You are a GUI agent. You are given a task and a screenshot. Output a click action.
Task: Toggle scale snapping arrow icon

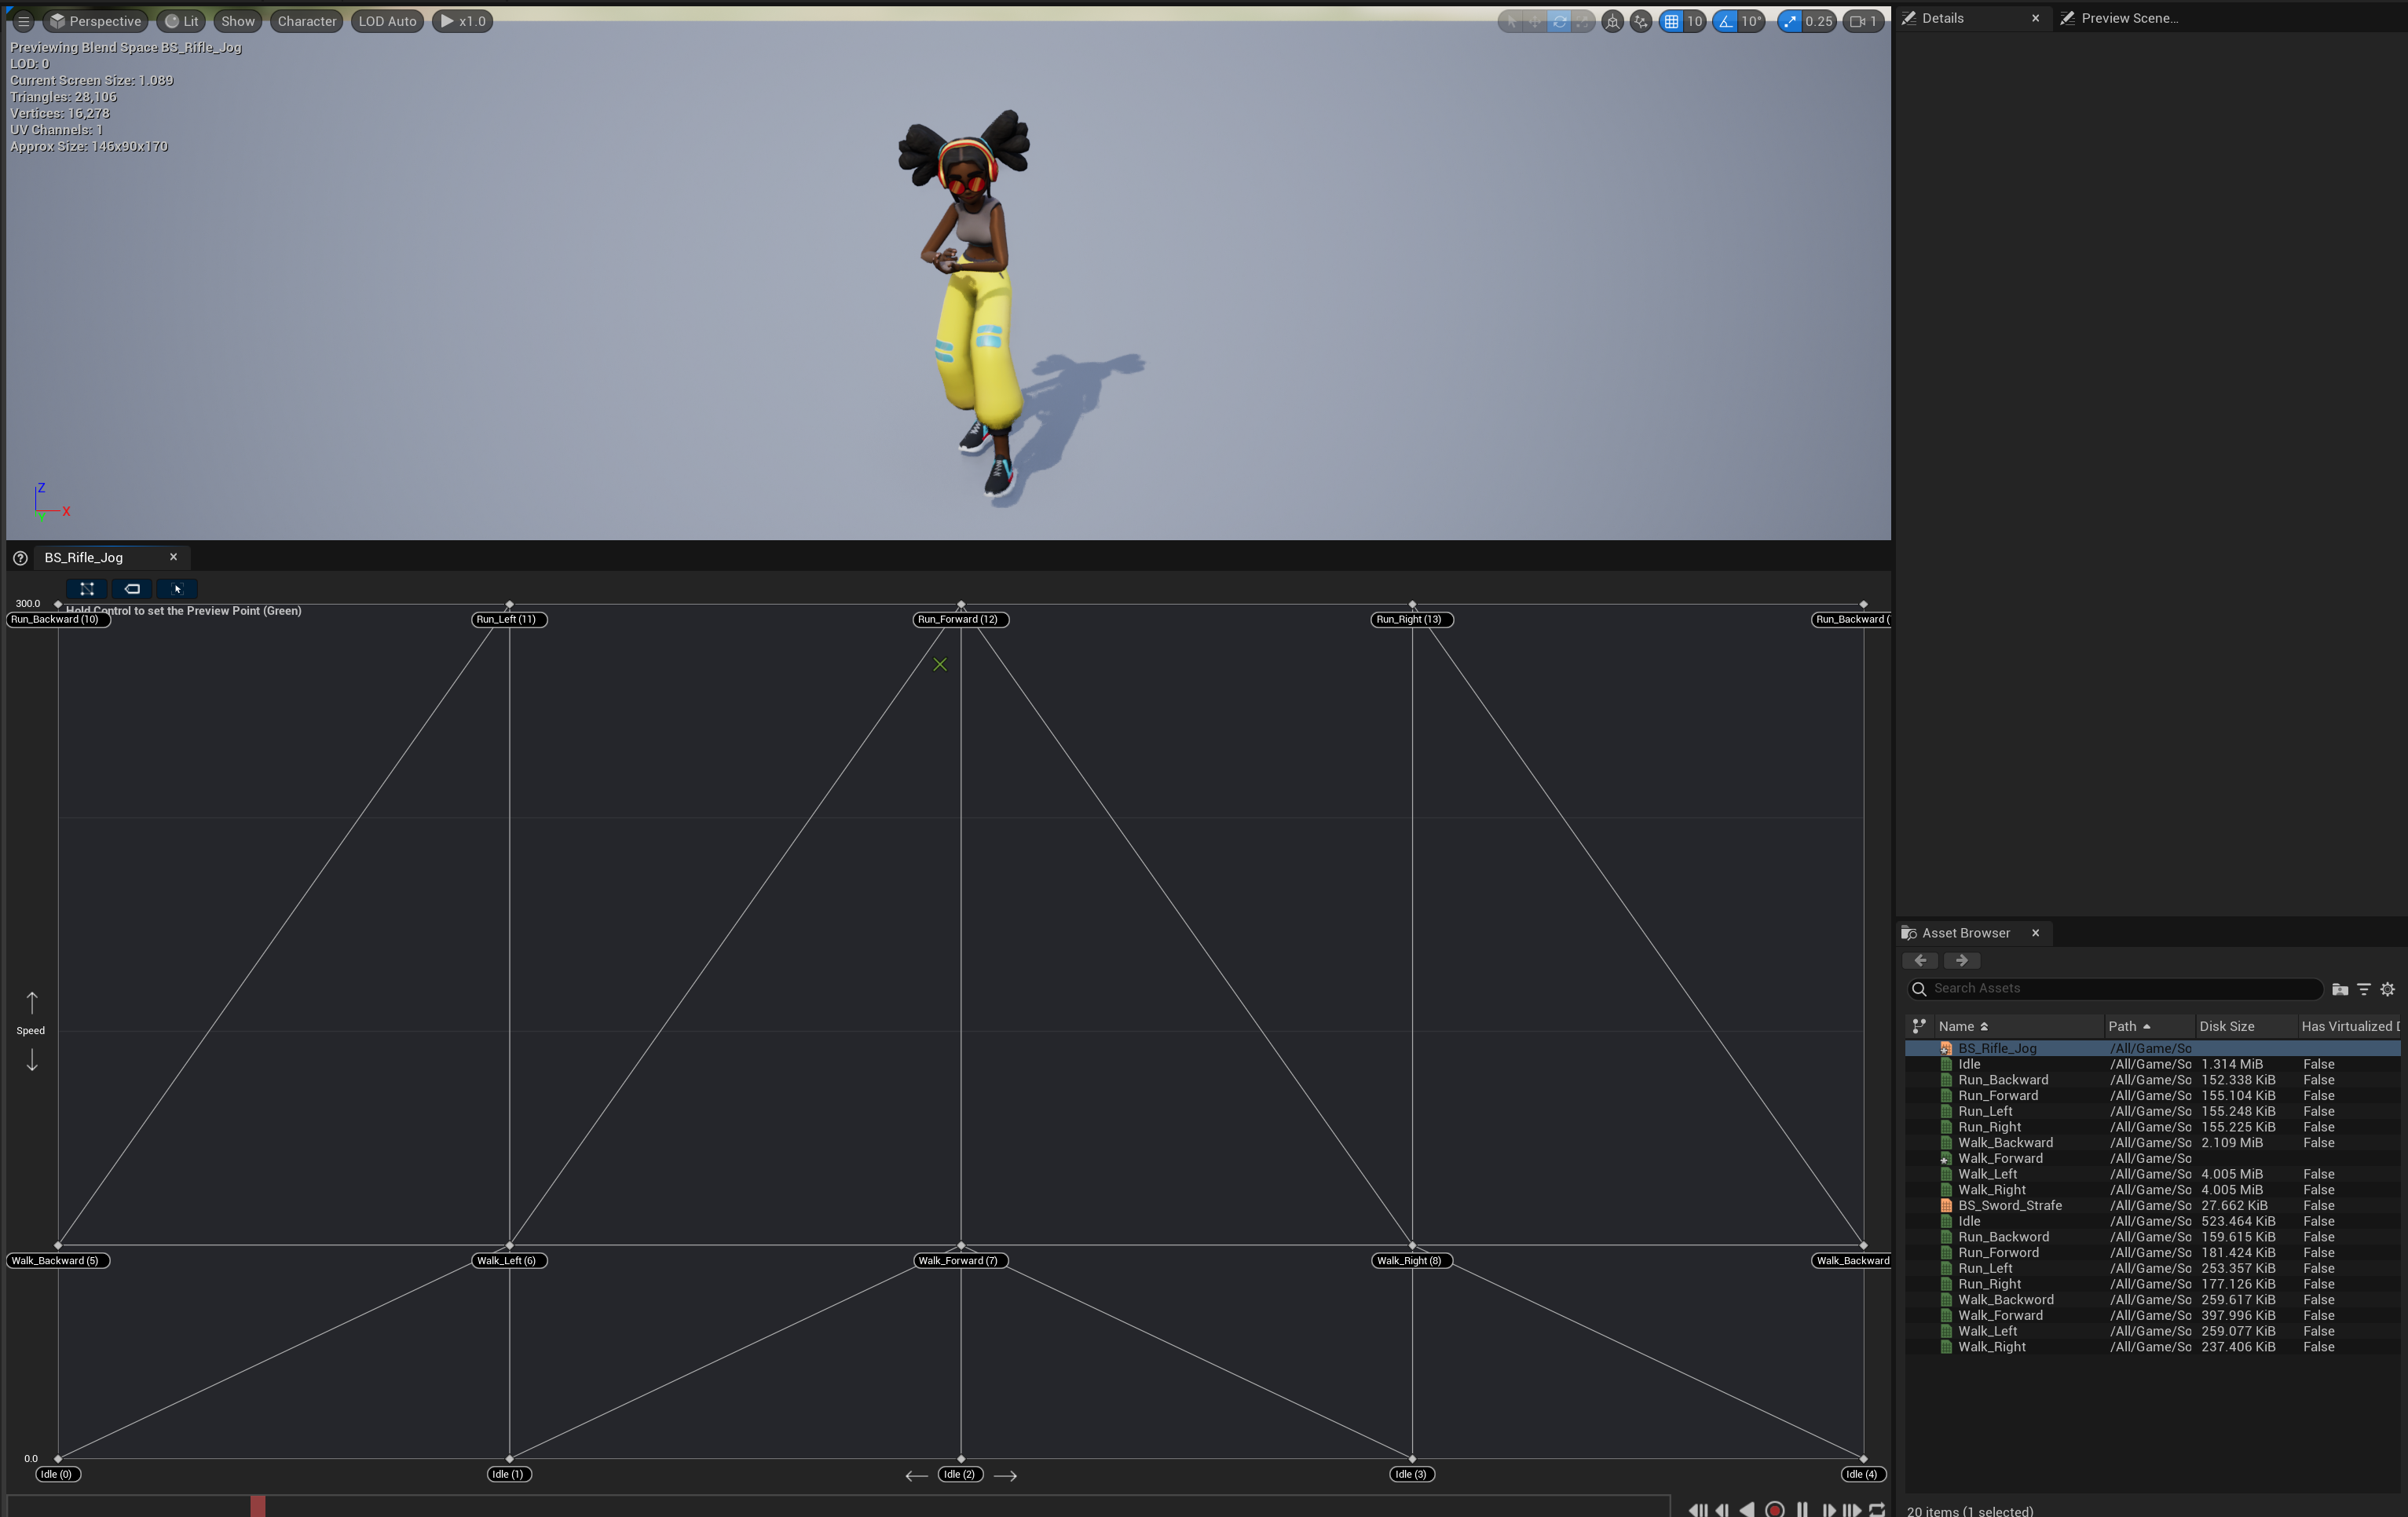coord(1790,21)
